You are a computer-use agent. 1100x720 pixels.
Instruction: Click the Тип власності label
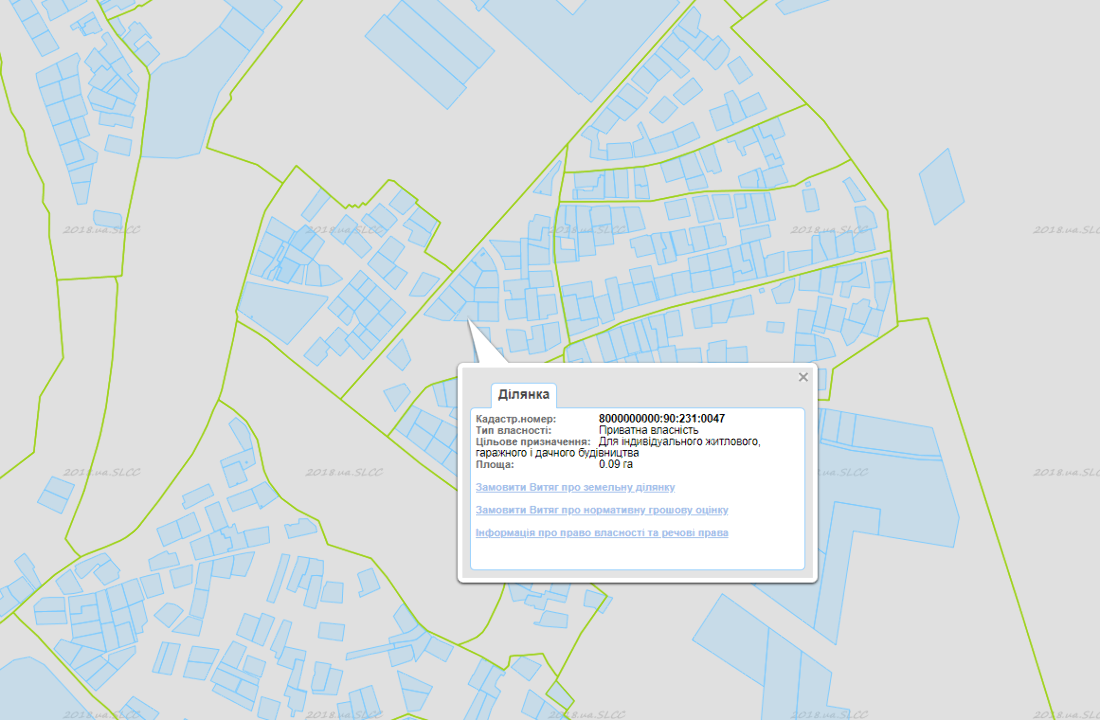pos(514,430)
